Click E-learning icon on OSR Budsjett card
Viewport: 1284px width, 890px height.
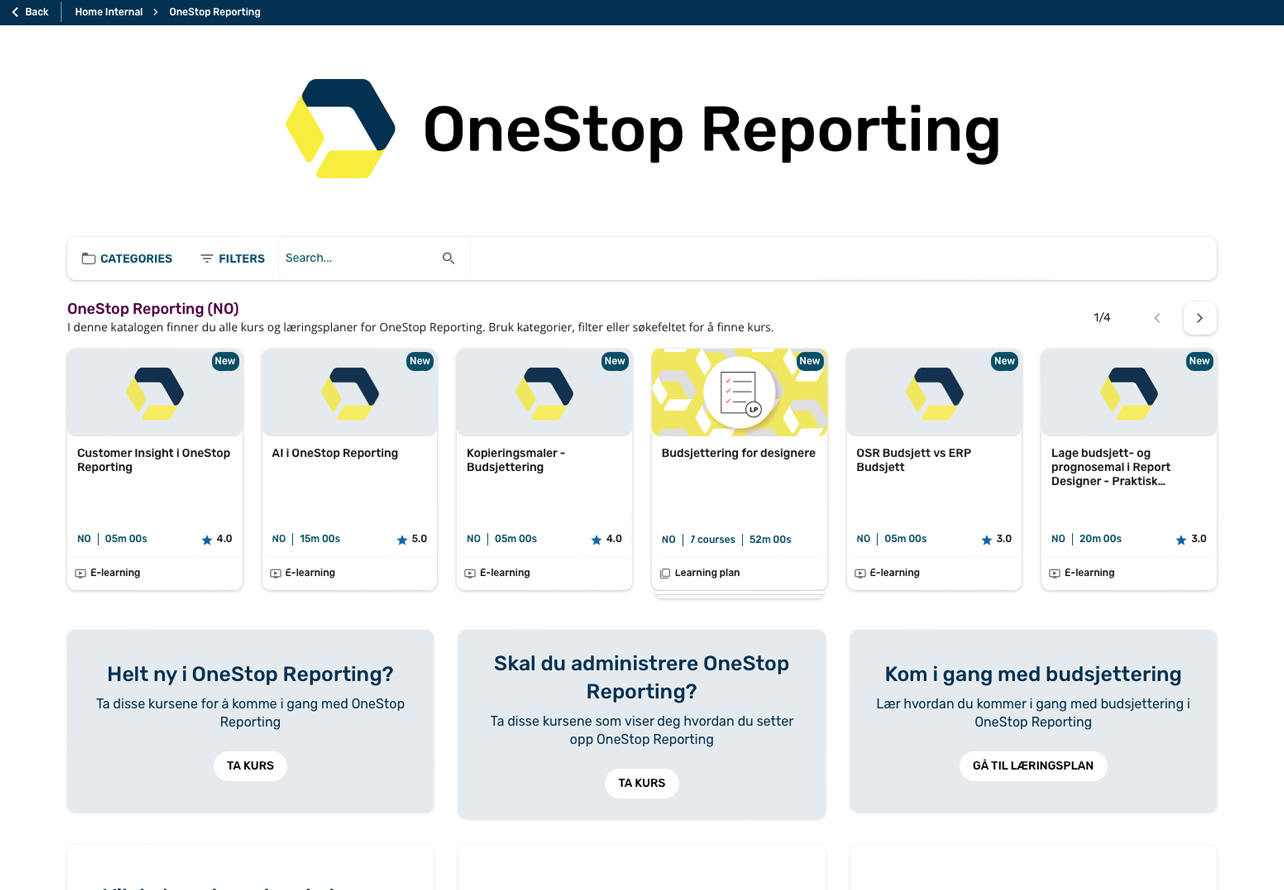tap(860, 573)
